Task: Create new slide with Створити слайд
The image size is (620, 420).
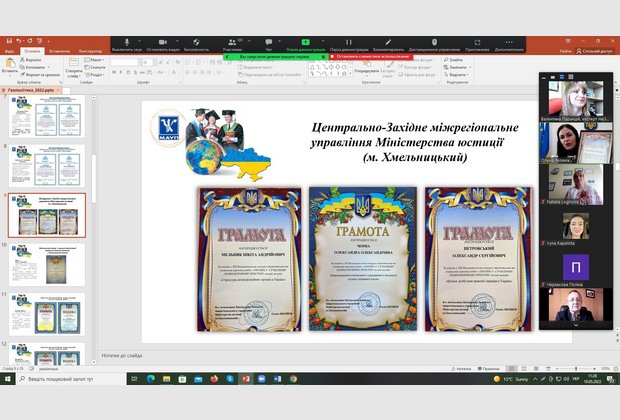Action: coord(74,68)
